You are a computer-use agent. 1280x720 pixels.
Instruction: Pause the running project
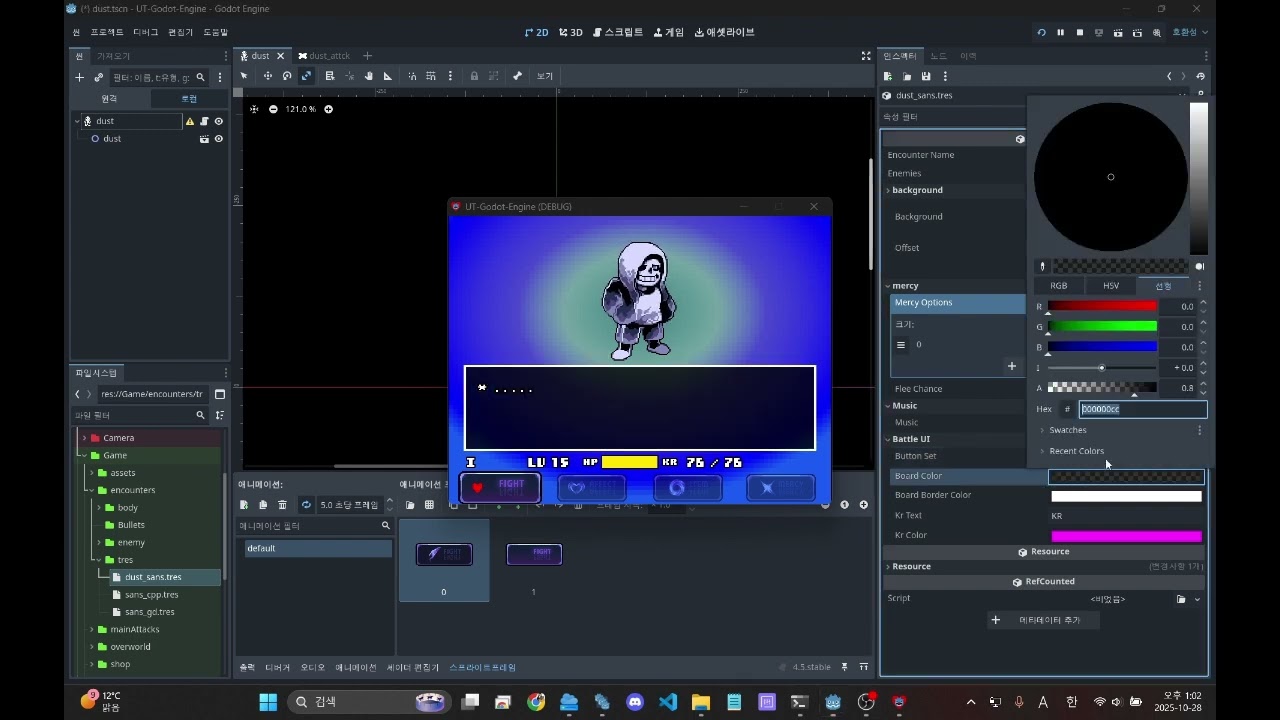point(1060,33)
